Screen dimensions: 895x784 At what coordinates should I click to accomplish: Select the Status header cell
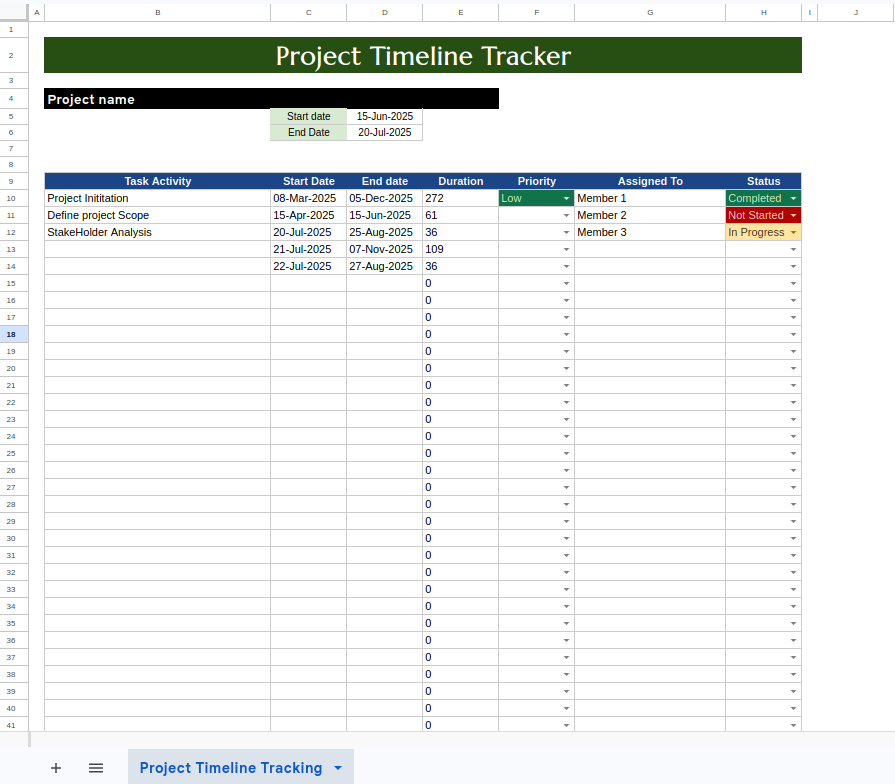click(x=763, y=181)
